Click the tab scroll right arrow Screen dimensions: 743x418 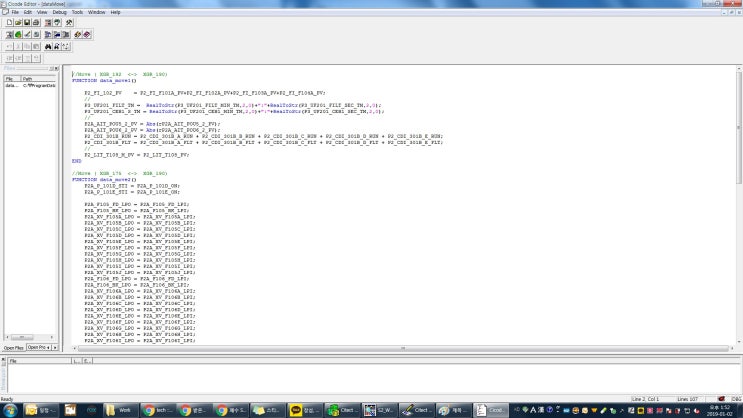tap(57, 347)
